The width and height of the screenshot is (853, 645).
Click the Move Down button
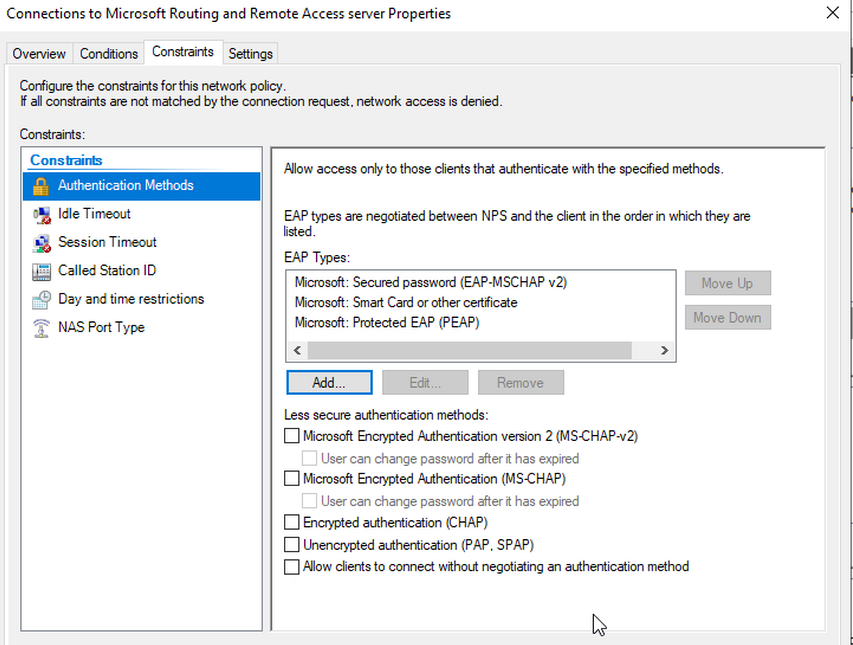click(x=727, y=317)
